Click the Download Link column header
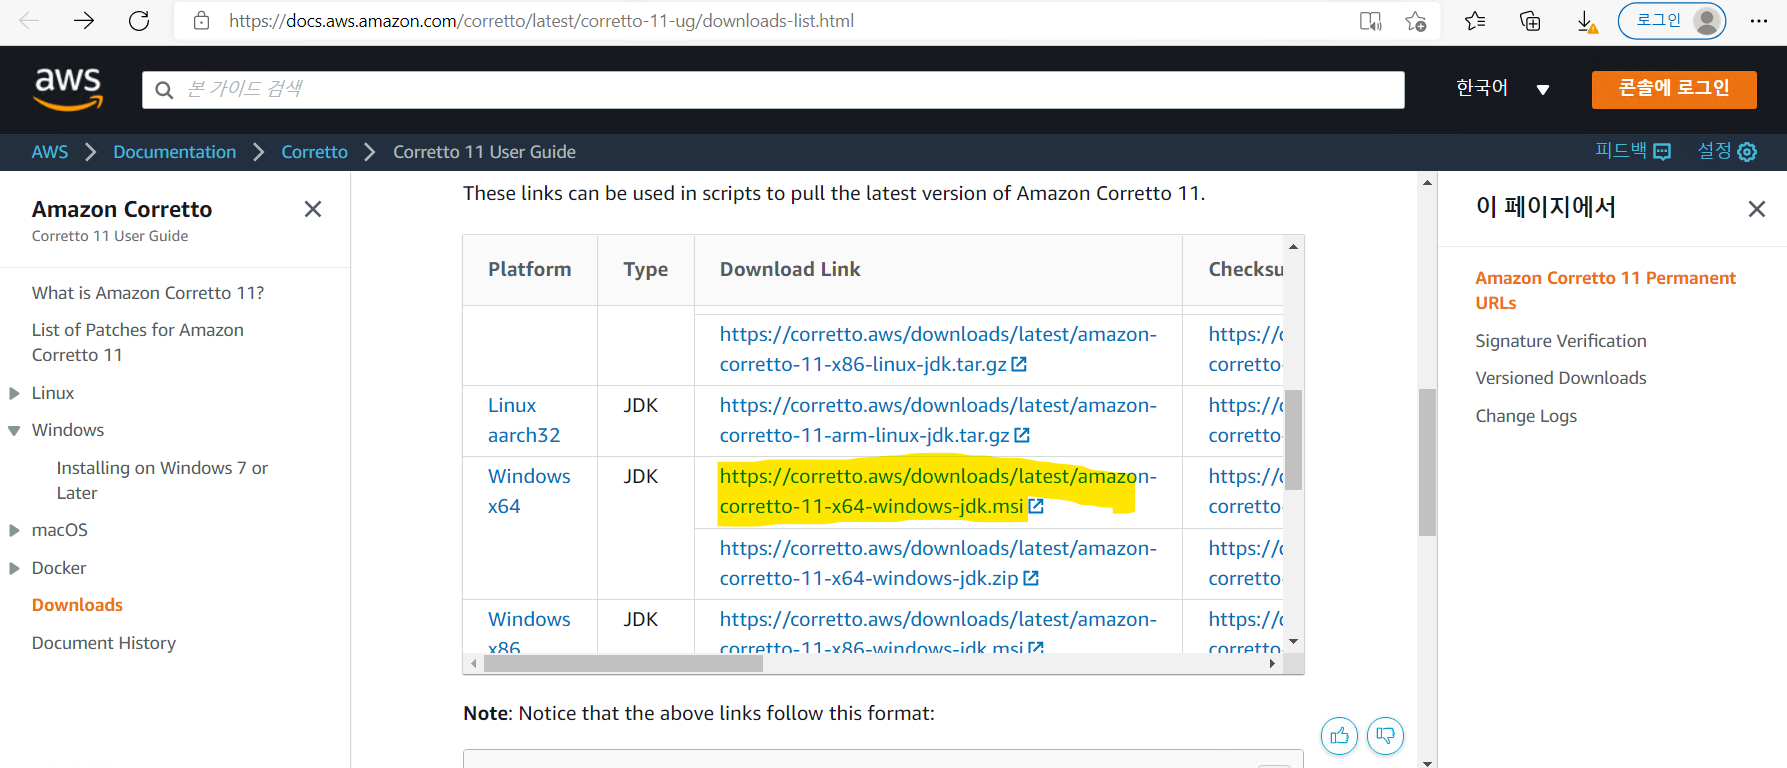 pyautogui.click(x=790, y=269)
